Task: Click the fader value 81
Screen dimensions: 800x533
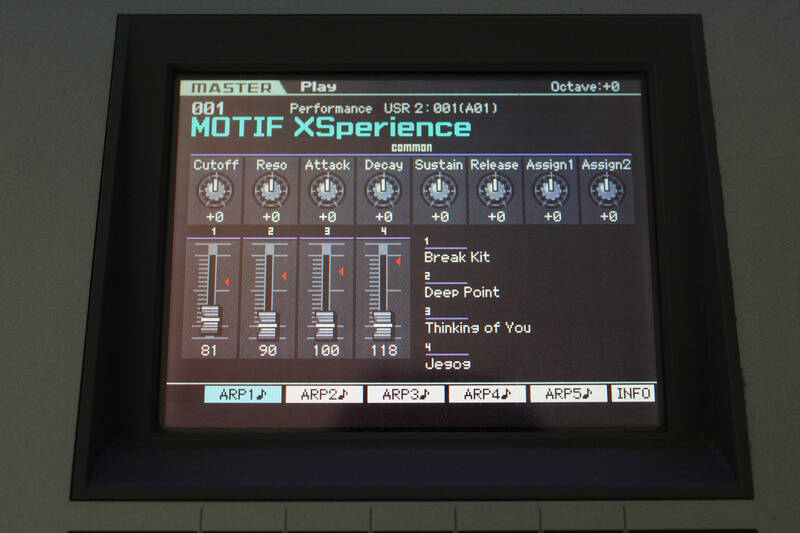Action: tap(209, 350)
